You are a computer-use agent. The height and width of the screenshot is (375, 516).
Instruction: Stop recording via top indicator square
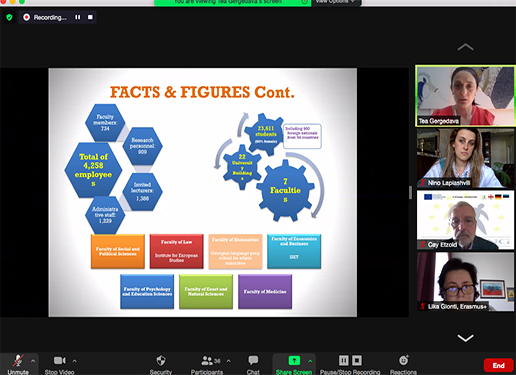90,17
